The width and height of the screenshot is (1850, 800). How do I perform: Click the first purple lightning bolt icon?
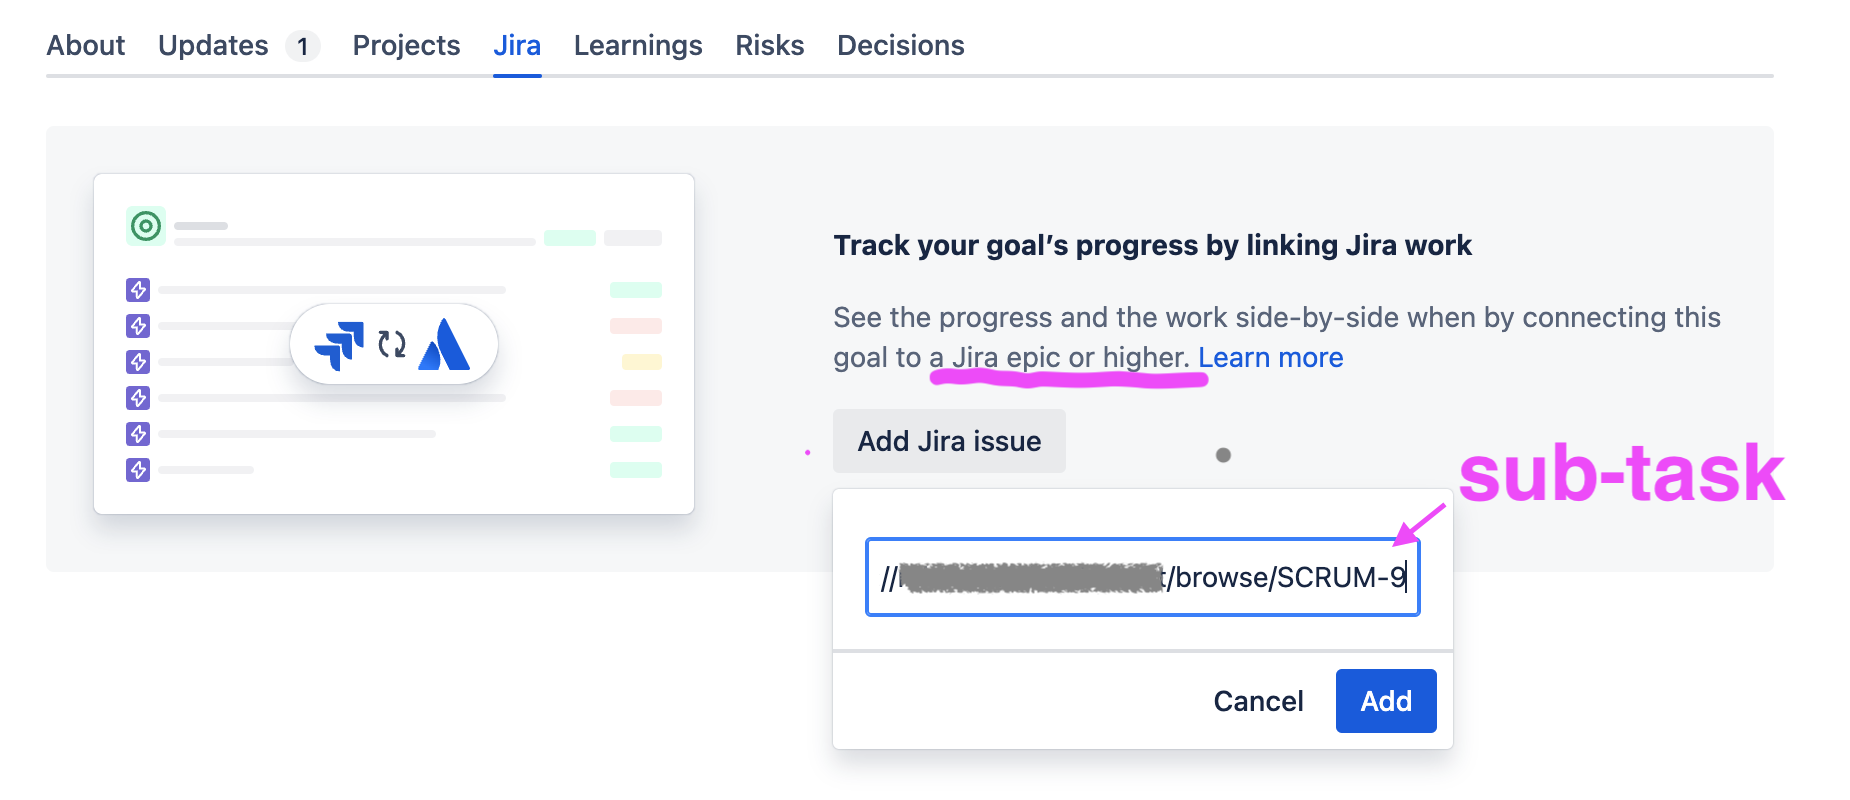click(138, 290)
